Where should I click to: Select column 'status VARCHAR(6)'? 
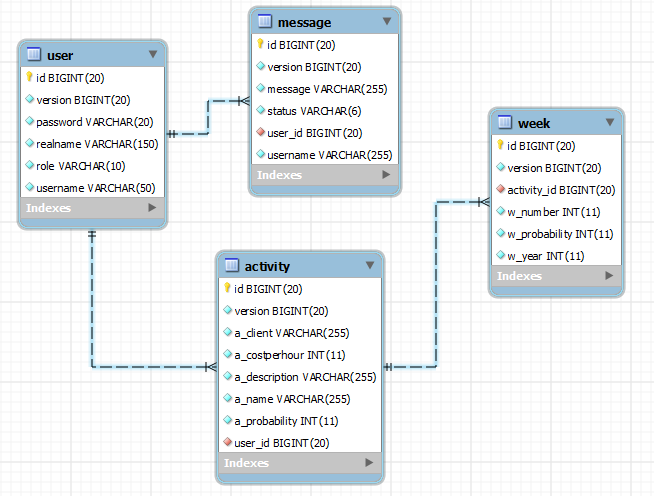[x=314, y=111]
